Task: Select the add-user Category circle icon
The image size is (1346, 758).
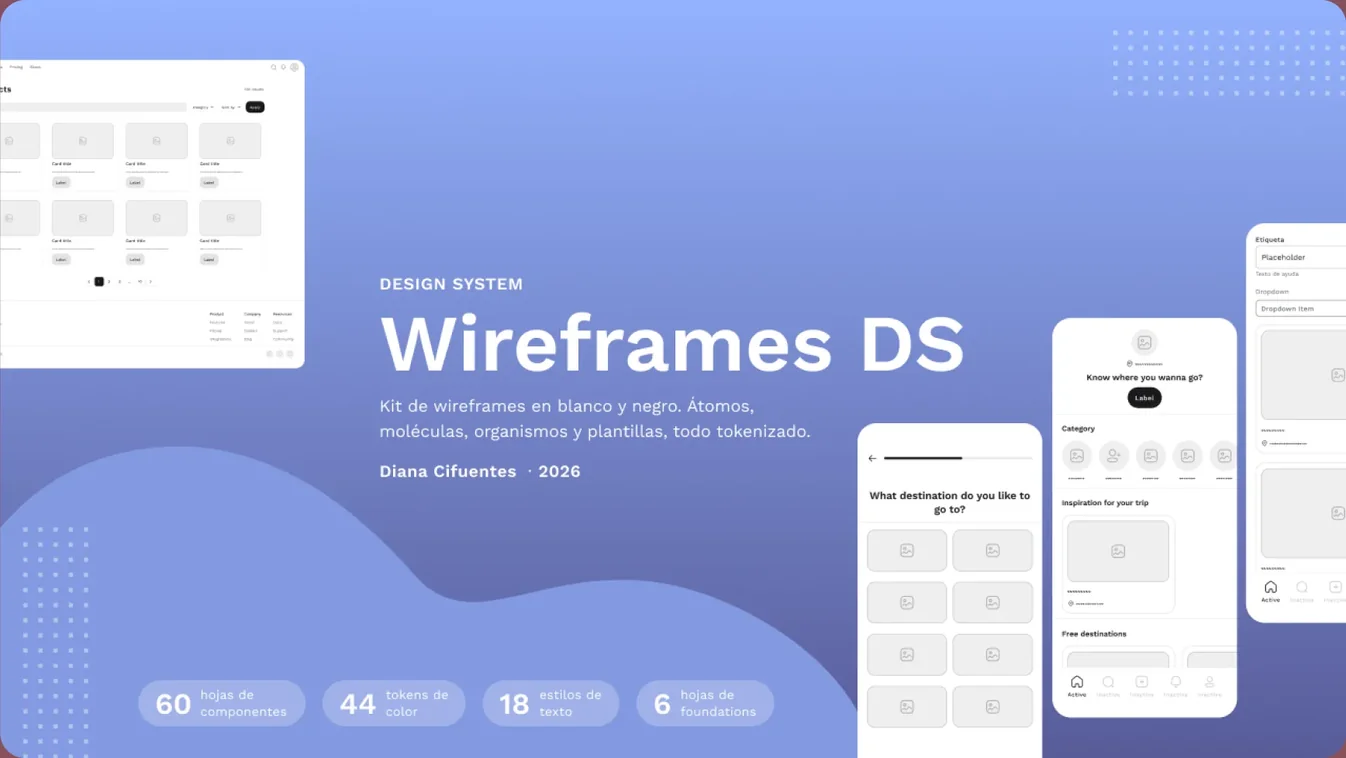Action: [1113, 456]
